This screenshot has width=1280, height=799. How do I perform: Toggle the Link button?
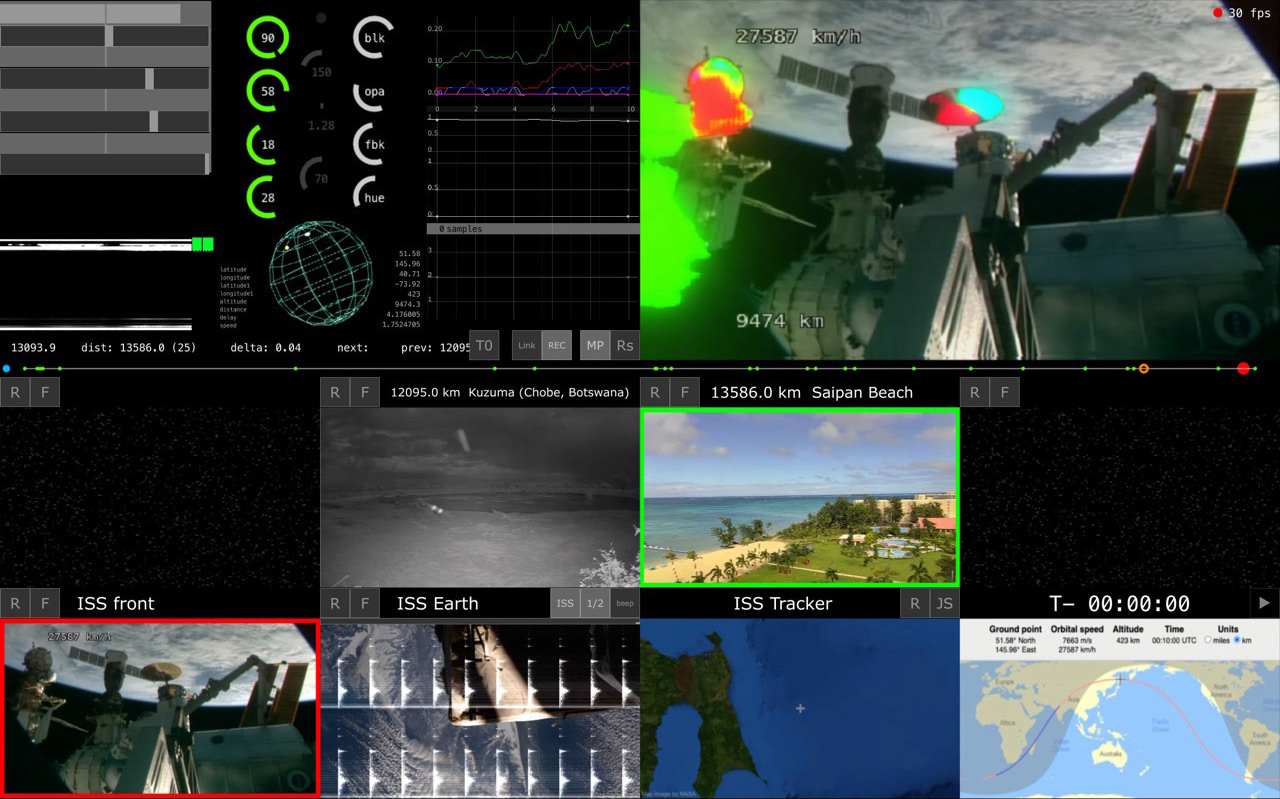(527, 345)
